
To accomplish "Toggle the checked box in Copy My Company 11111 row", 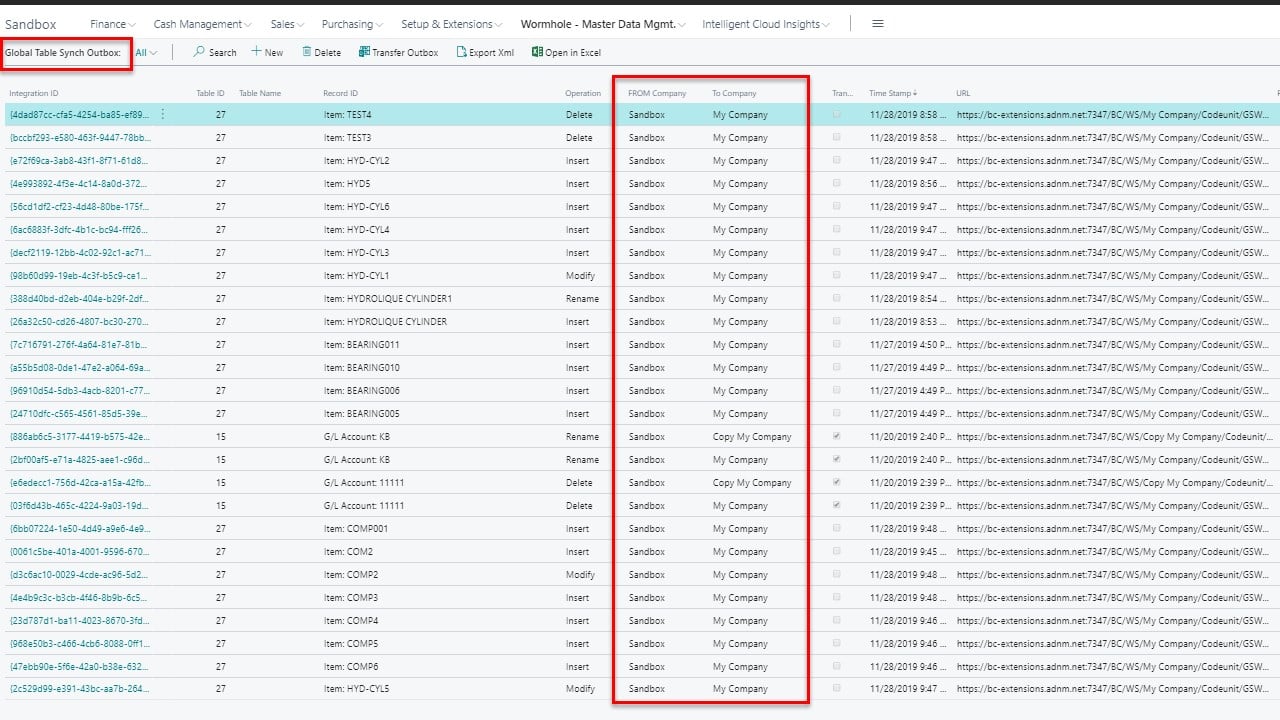I will coord(837,482).
